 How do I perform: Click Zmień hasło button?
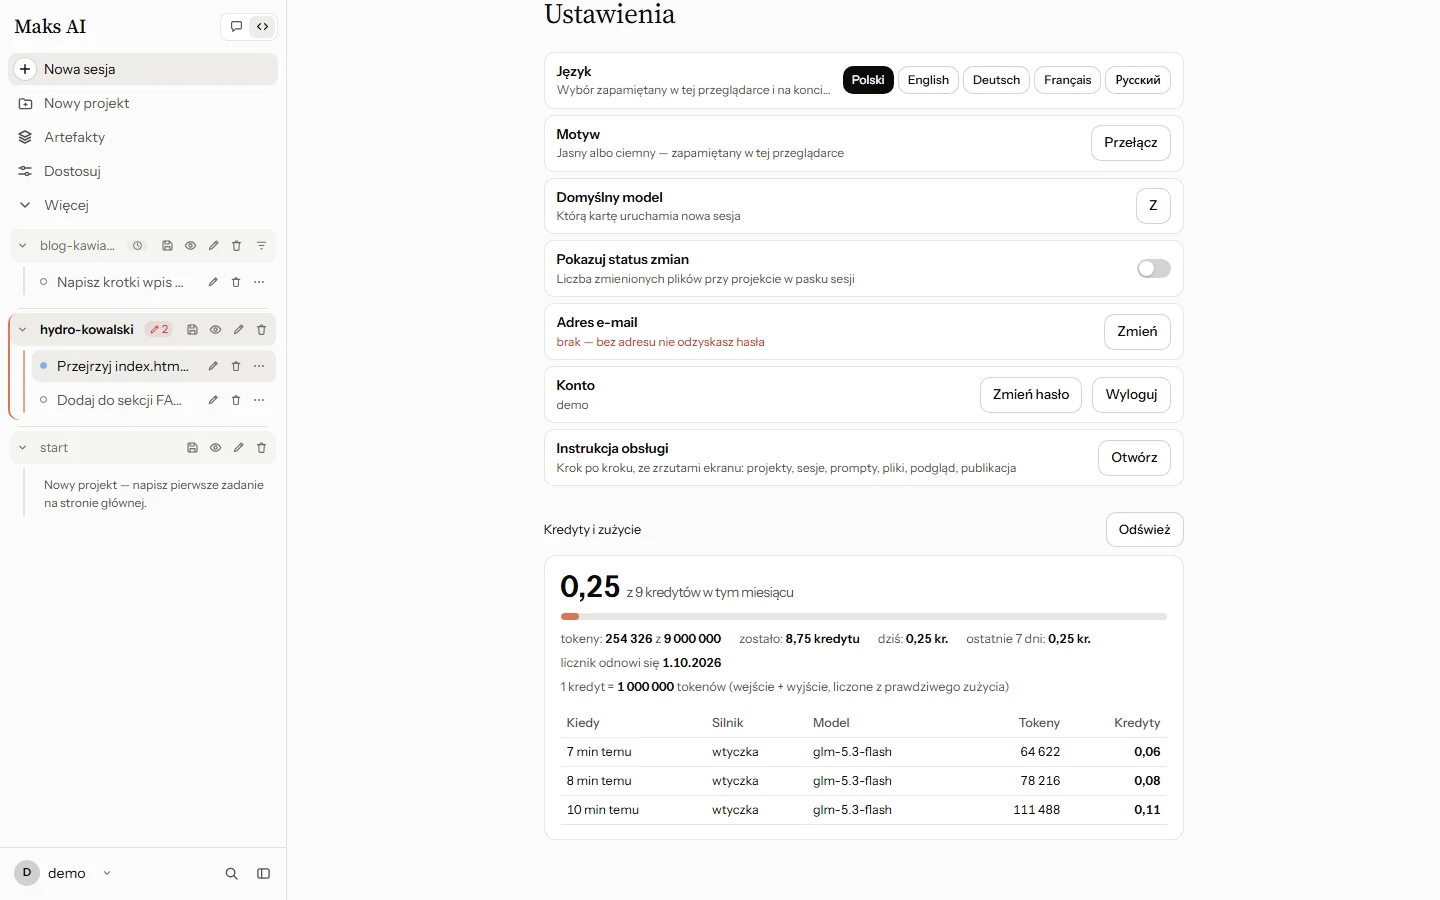tap(1031, 395)
